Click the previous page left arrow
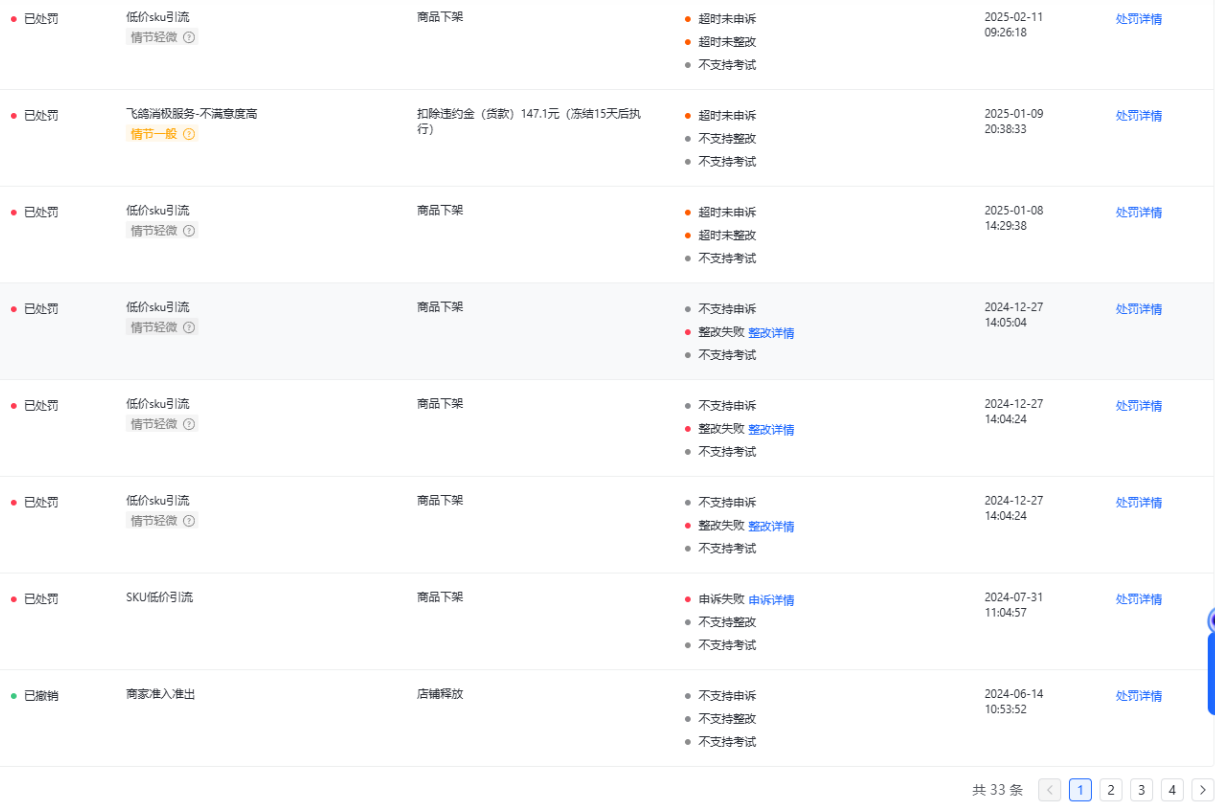The height and width of the screenshot is (804, 1215). 1049,790
